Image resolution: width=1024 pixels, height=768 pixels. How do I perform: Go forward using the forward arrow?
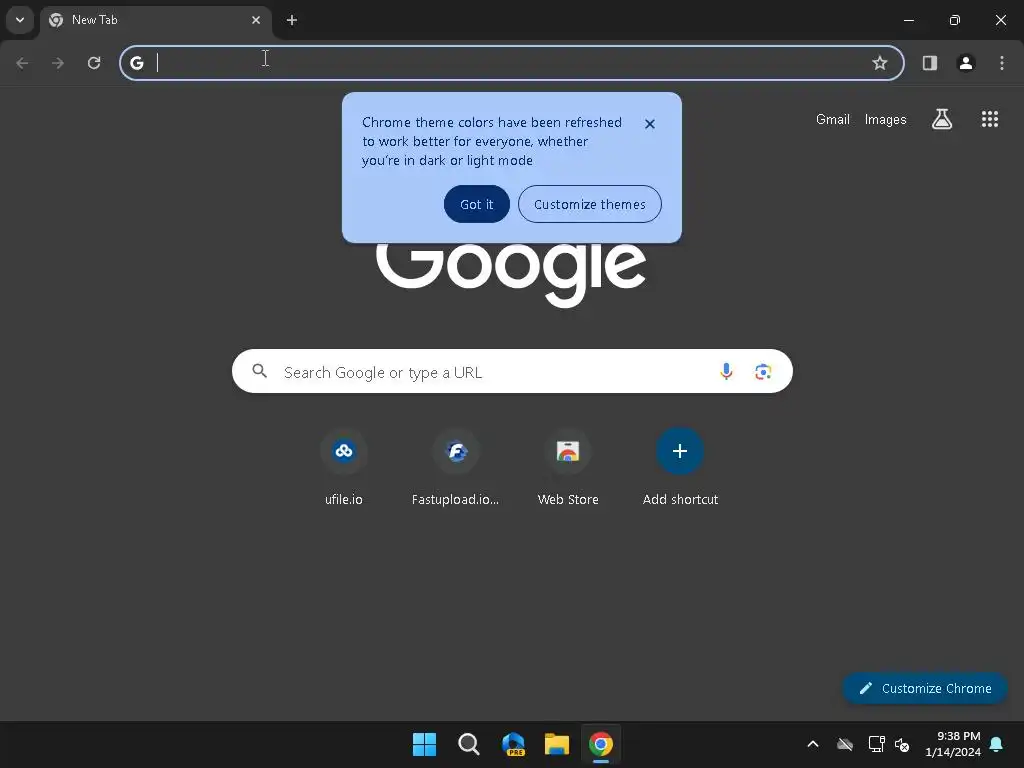click(x=58, y=63)
